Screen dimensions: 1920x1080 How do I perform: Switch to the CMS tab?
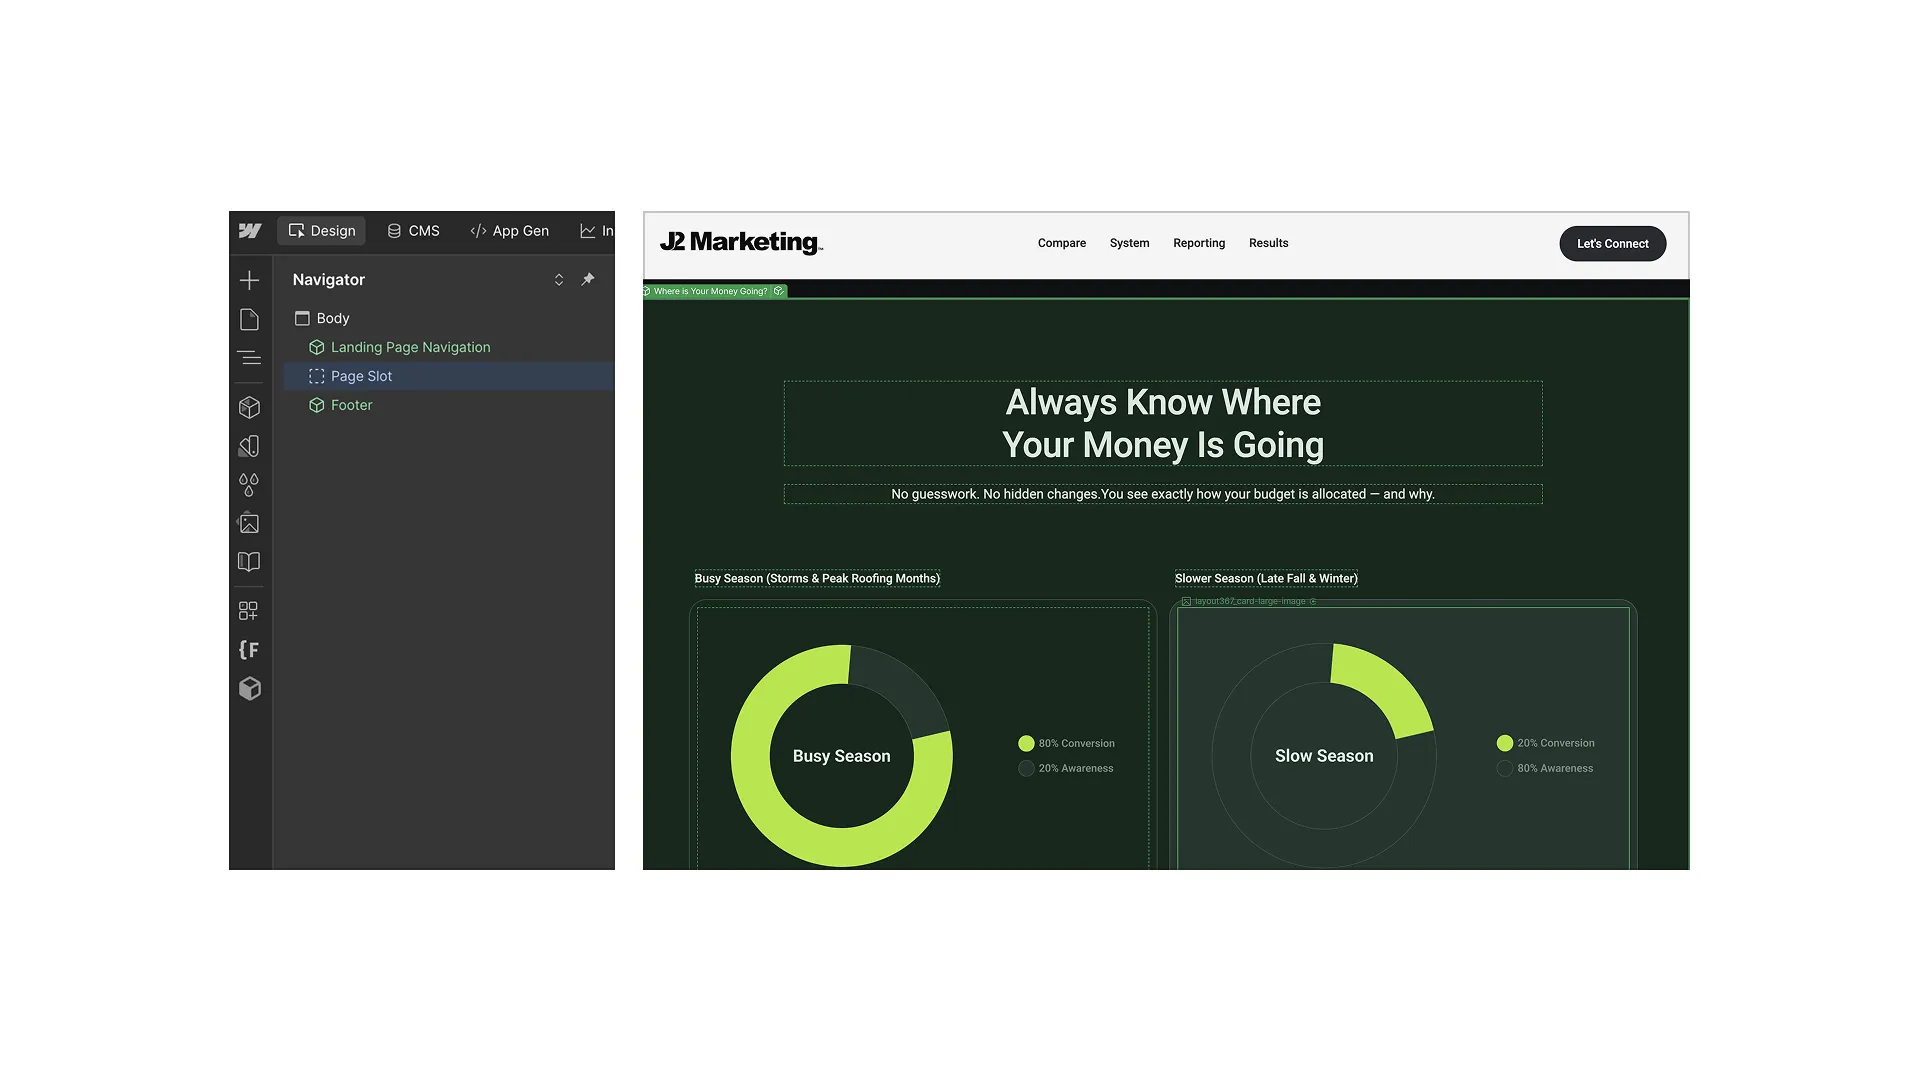click(413, 231)
